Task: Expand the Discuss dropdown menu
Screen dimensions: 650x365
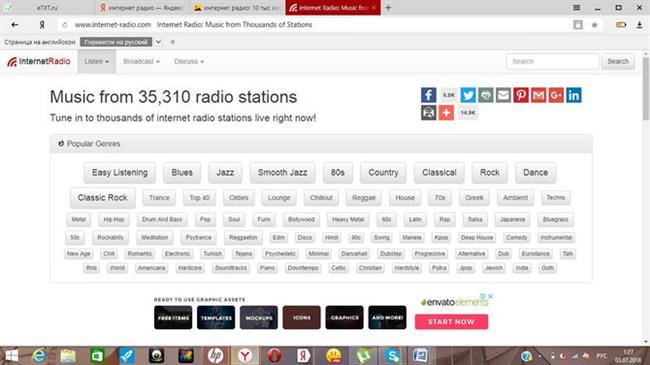Action: 189,61
